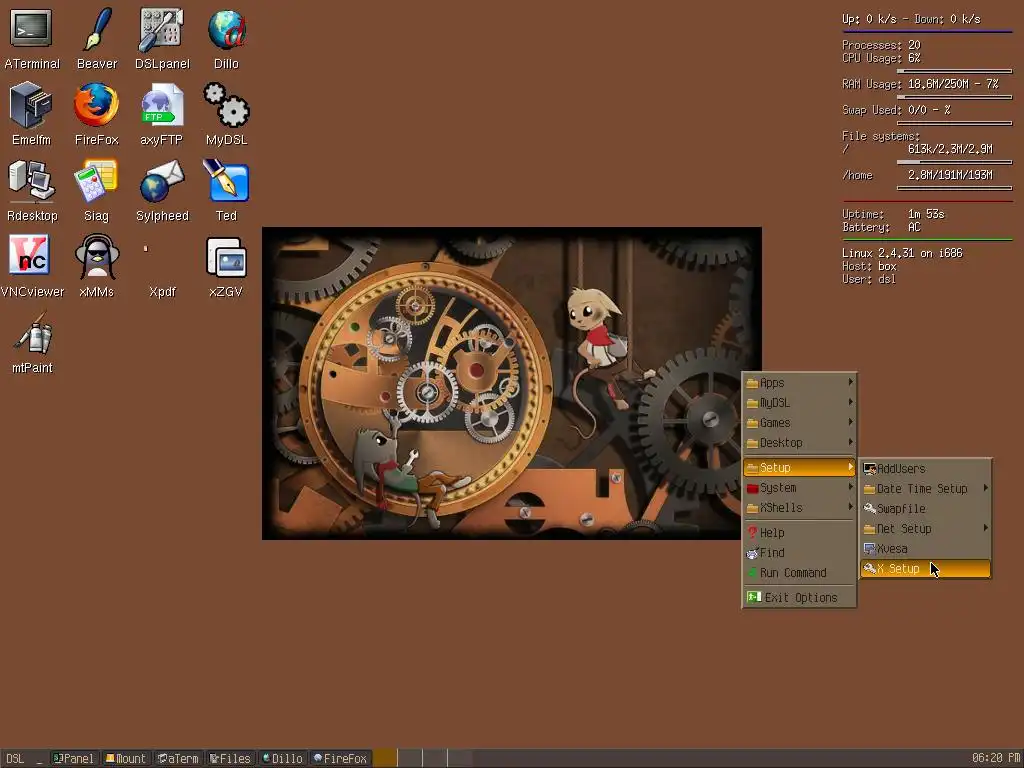Open the Xpdf desktop icon
Screen dimensions: 1024x768
tap(162, 291)
